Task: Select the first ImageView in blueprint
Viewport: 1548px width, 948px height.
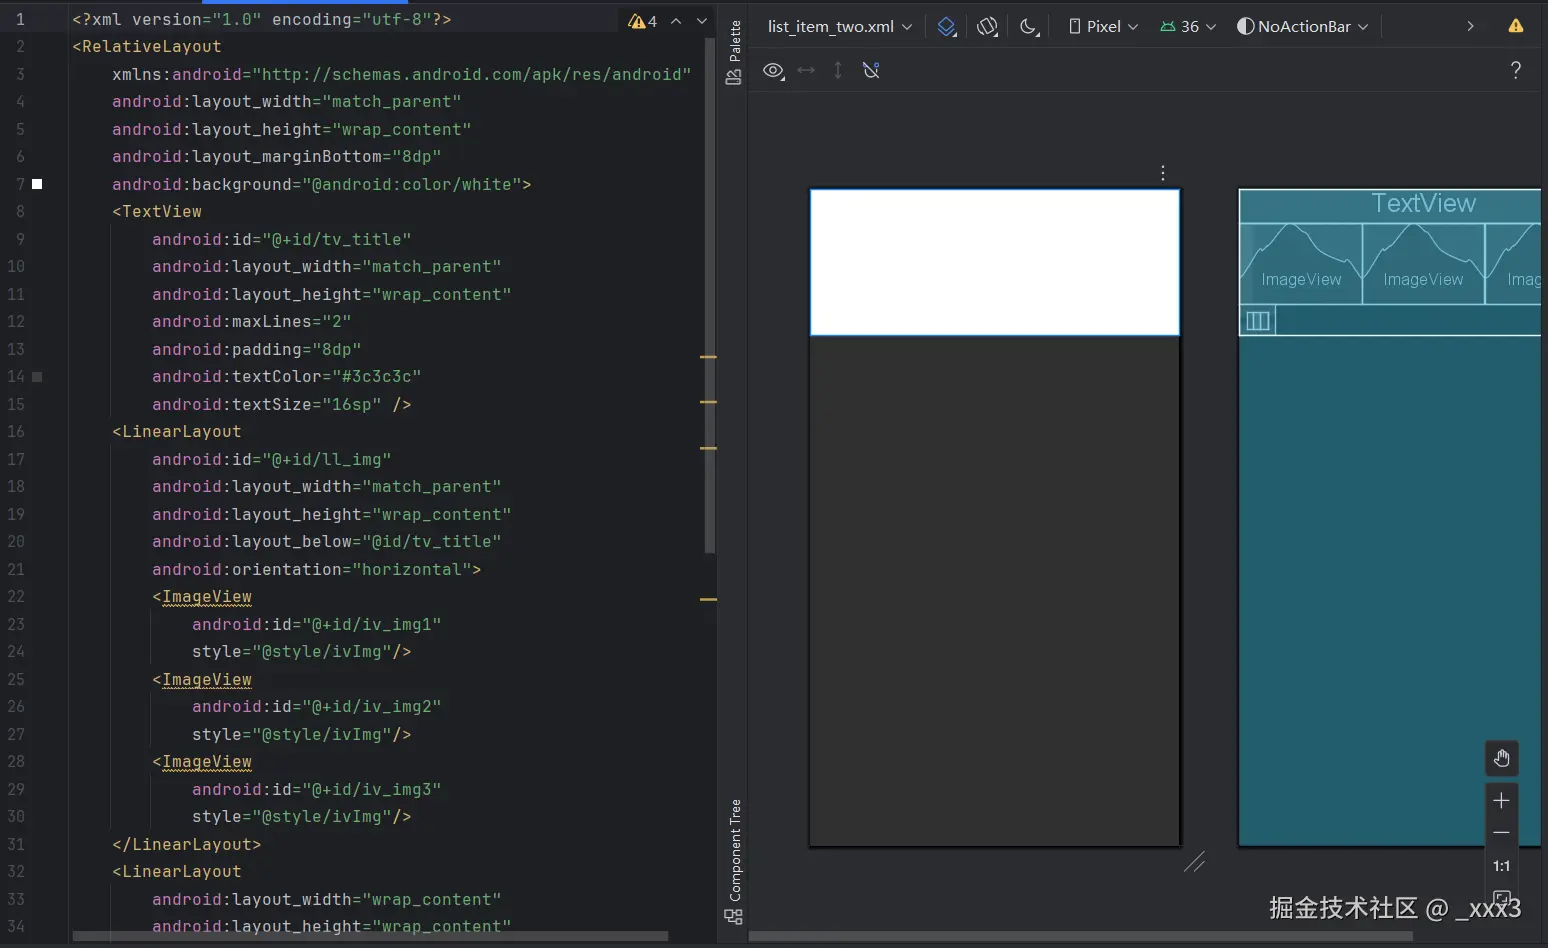Action: point(1301,263)
